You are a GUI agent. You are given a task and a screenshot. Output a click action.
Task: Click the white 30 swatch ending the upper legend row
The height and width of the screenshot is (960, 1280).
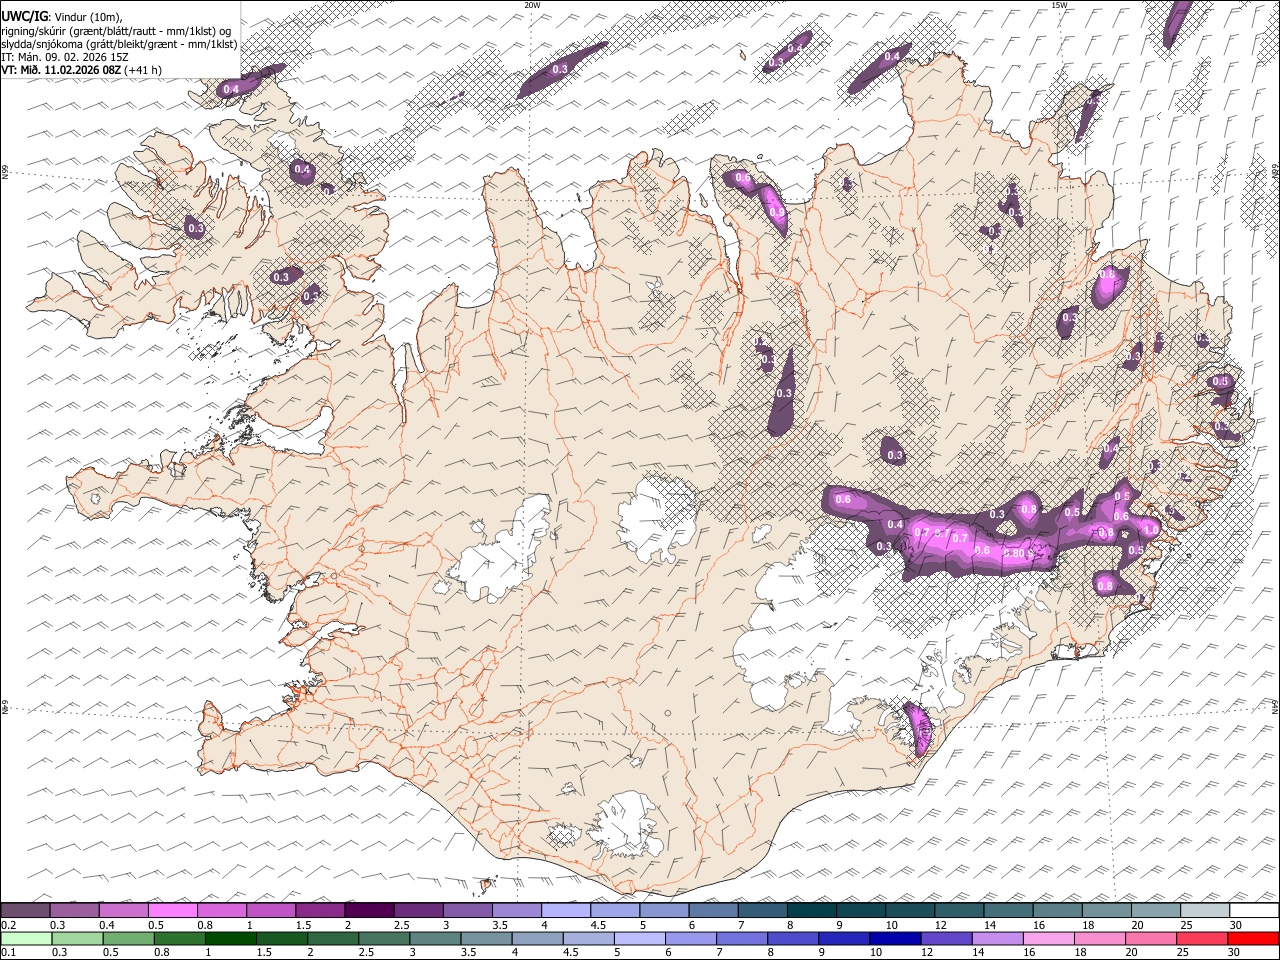(1253, 910)
